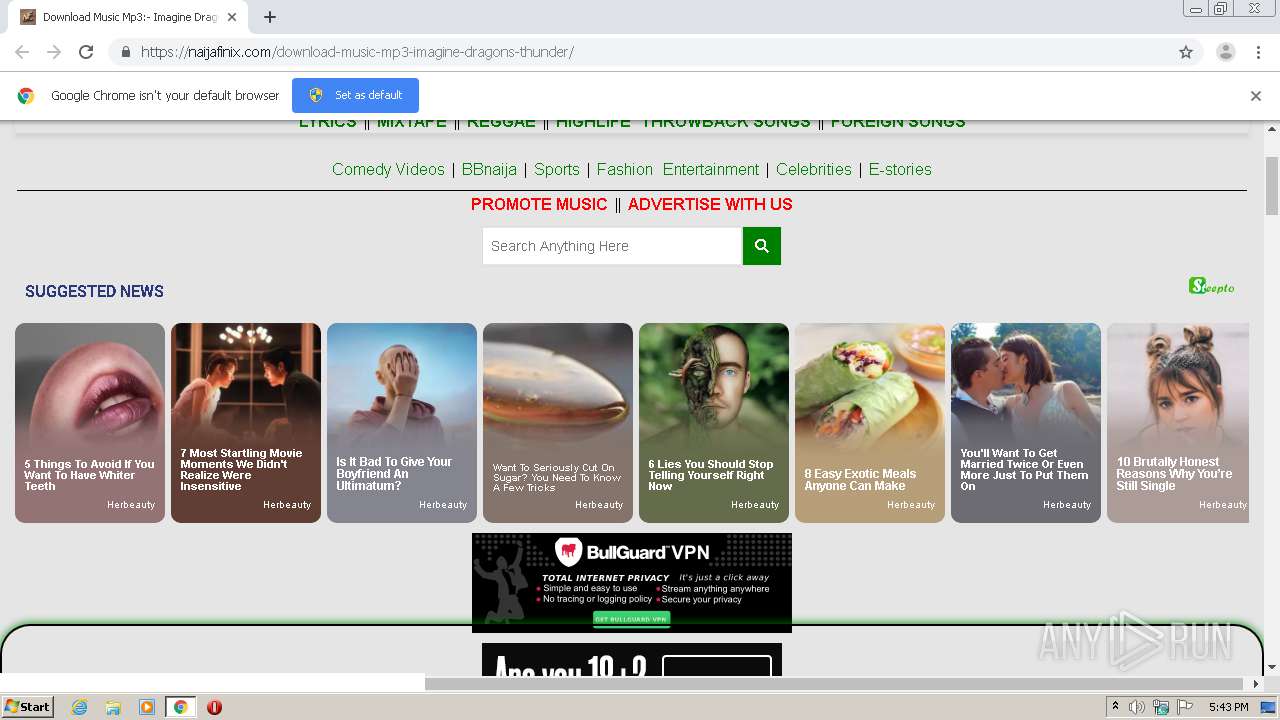
Task: Open the Chrome three-dot menu
Action: pos(1258,52)
